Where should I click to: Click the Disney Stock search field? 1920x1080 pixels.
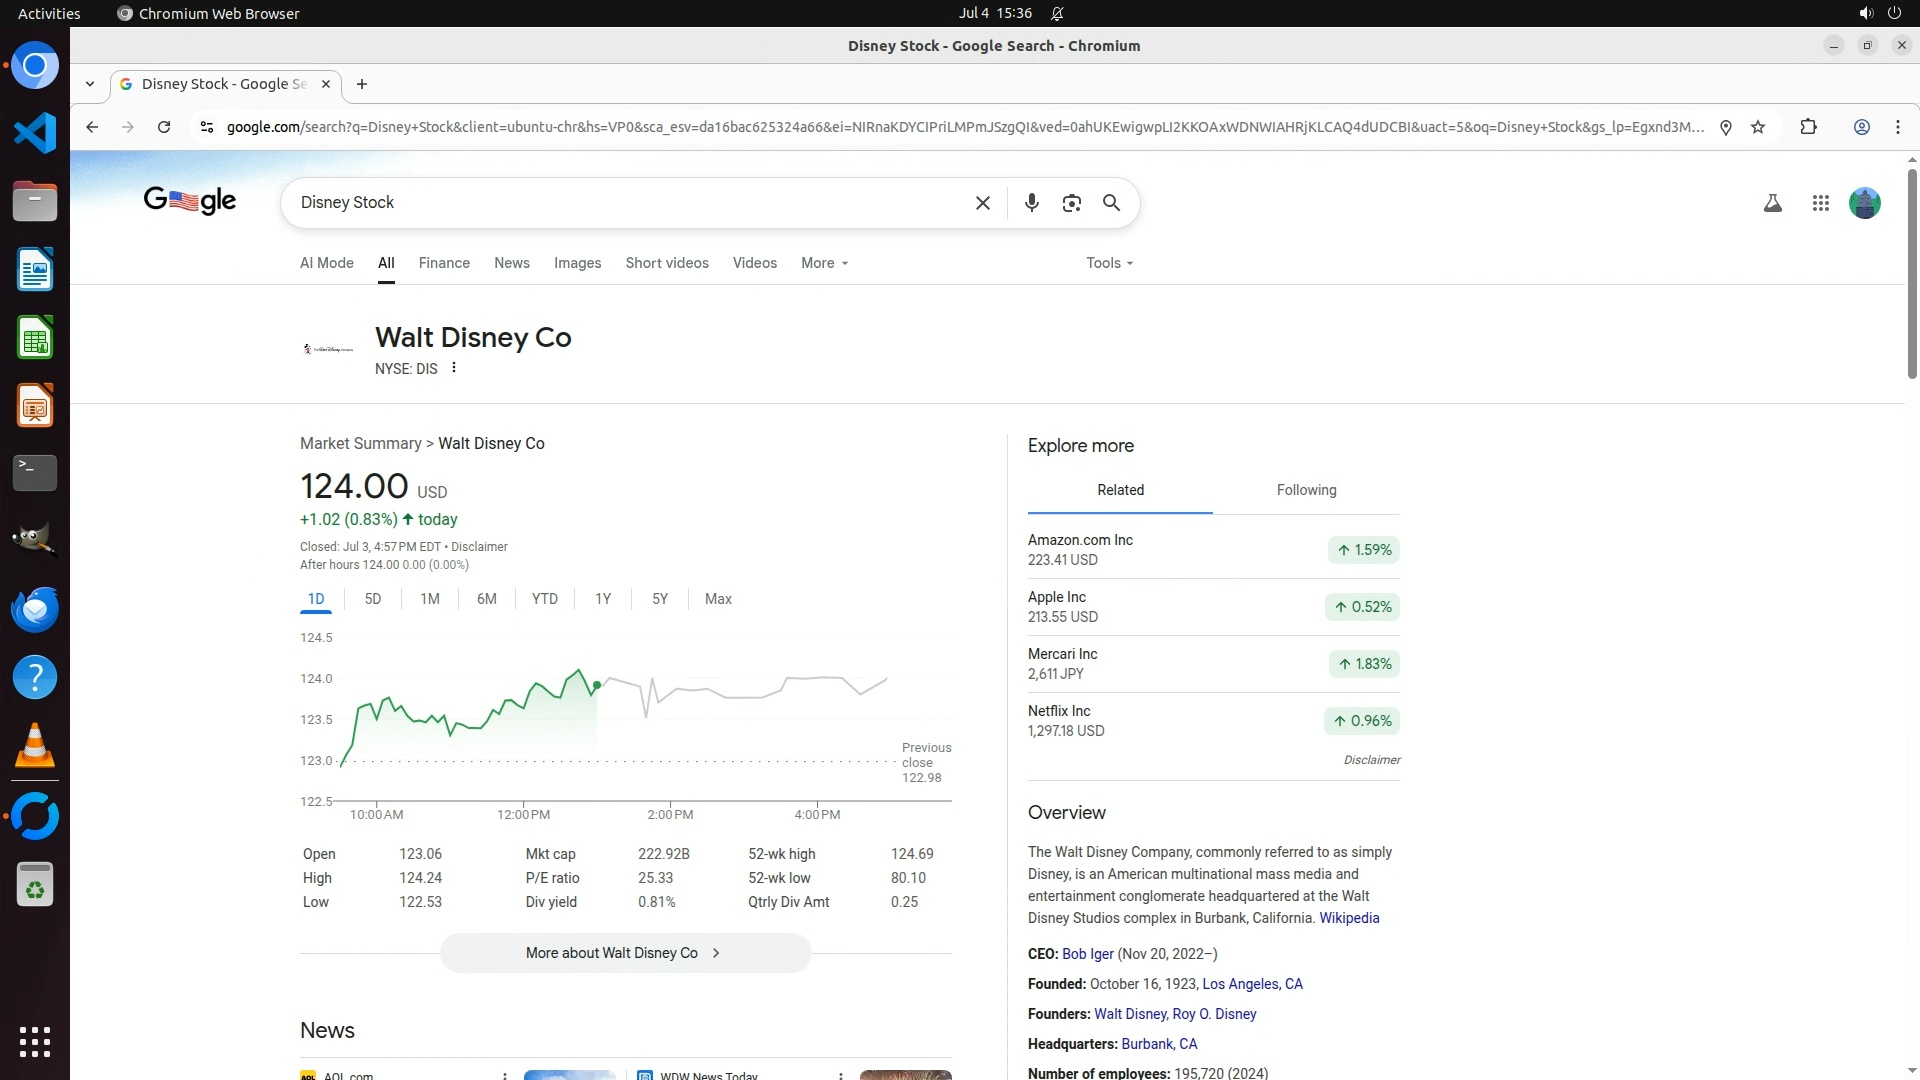coord(630,203)
